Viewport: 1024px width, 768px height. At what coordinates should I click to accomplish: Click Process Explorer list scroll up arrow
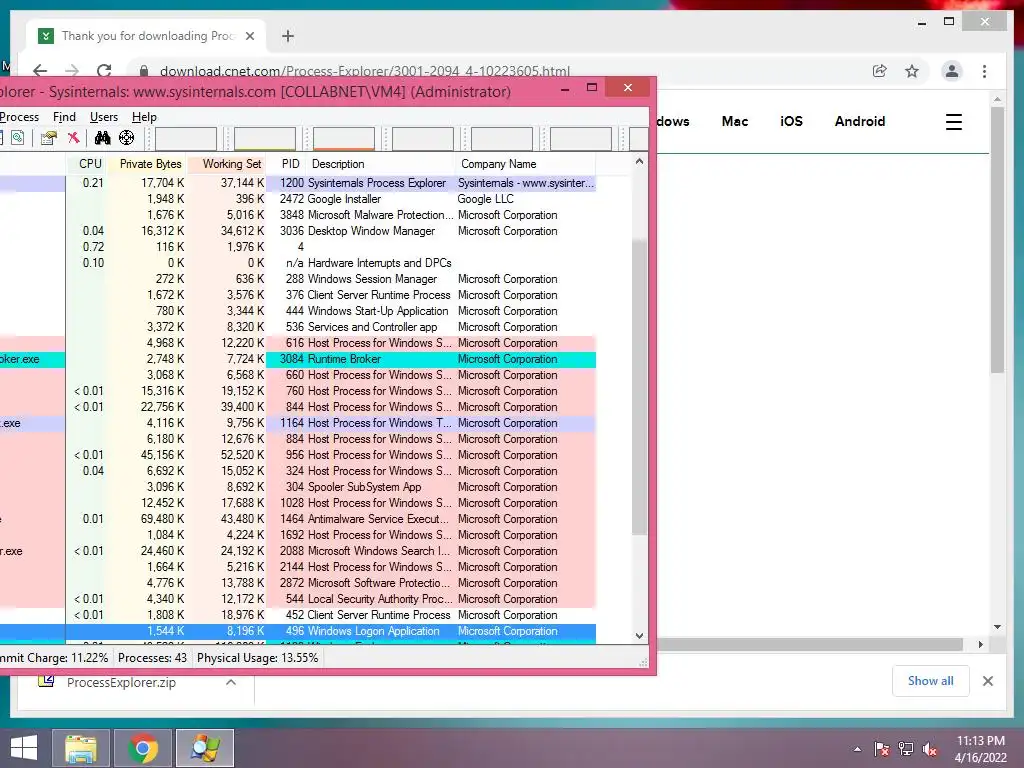tap(639, 161)
